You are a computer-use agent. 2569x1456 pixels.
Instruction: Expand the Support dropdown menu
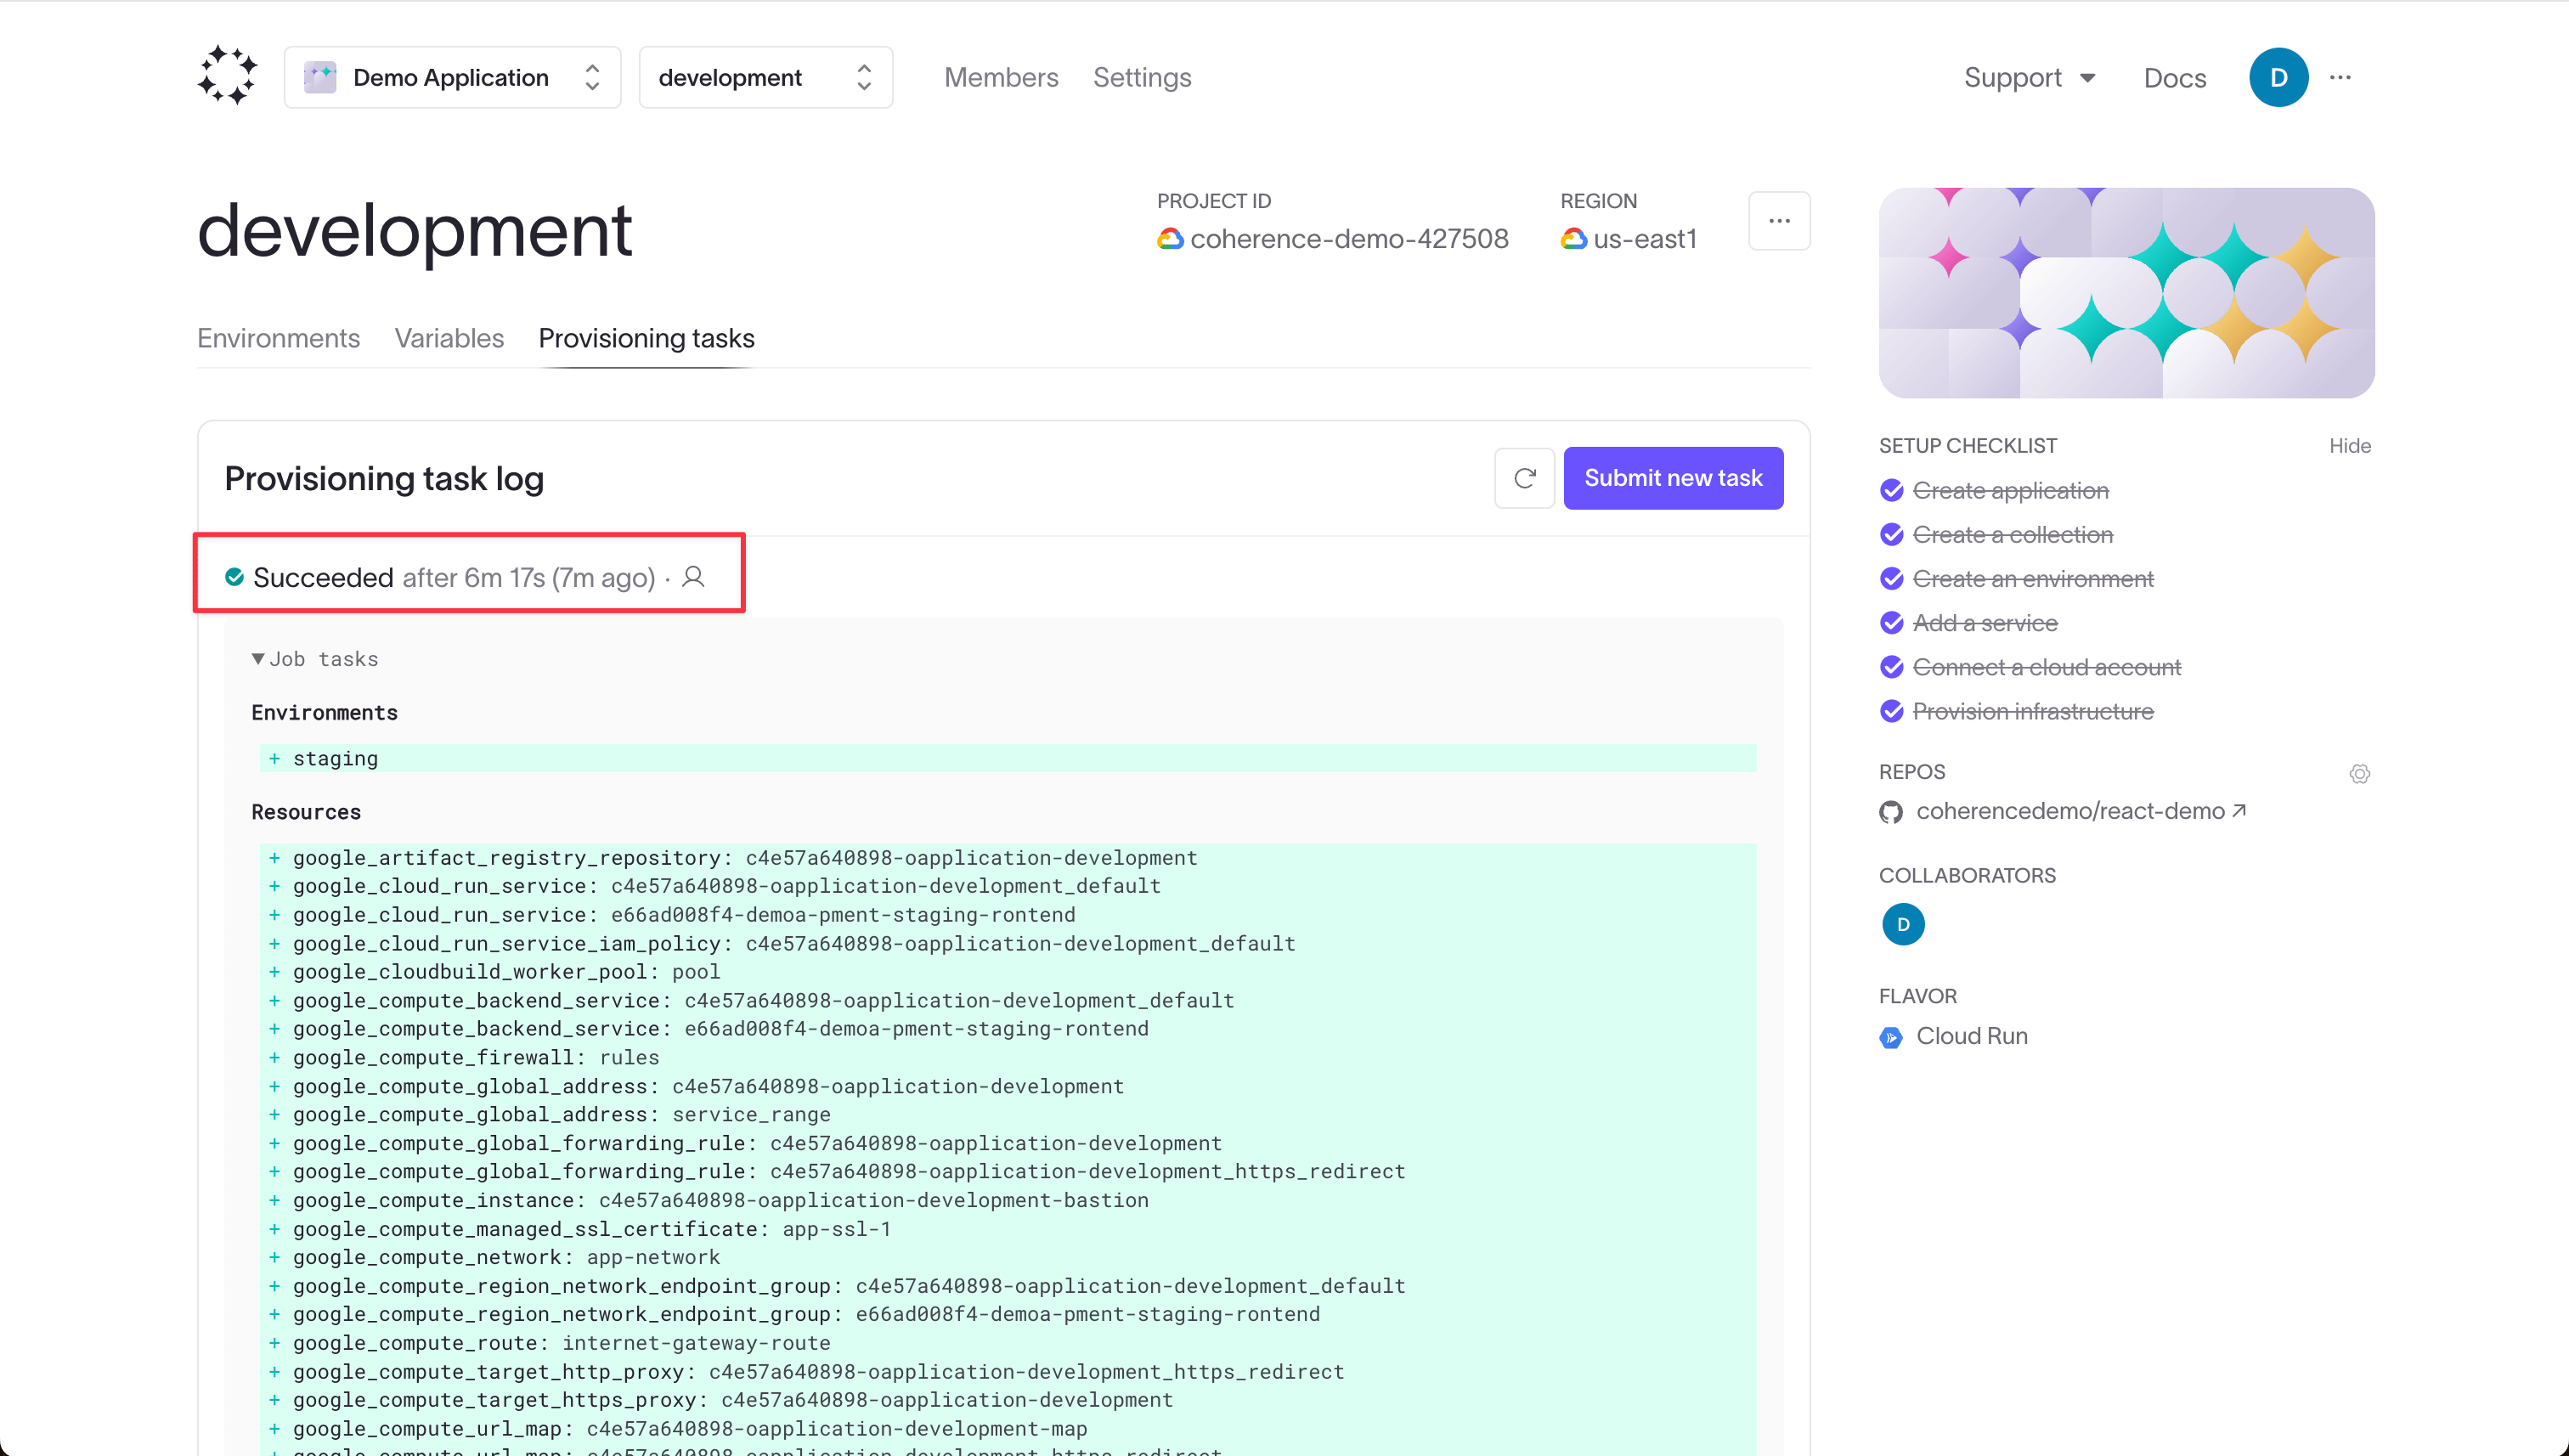click(2030, 77)
